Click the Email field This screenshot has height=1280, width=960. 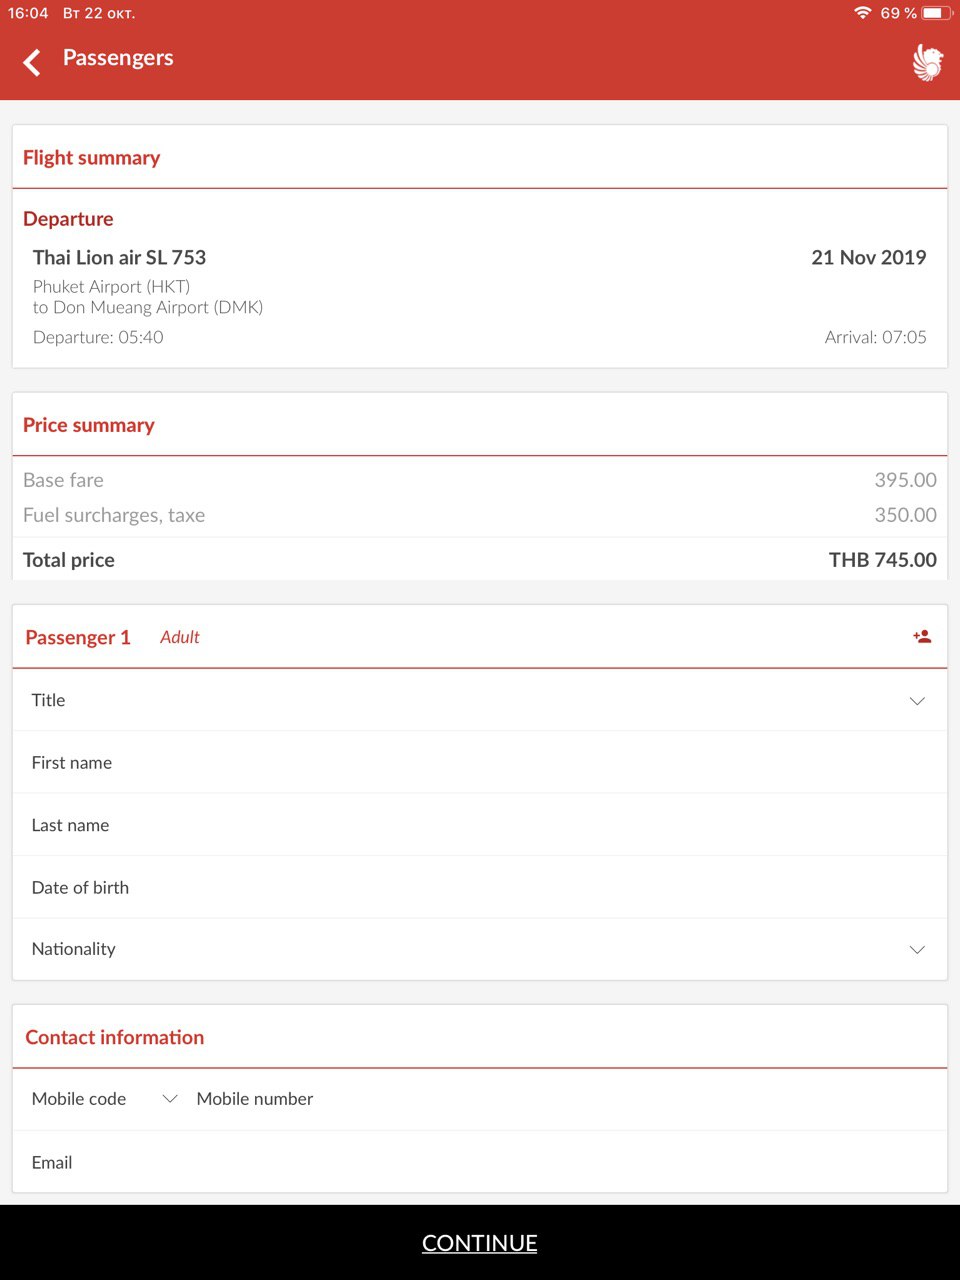point(480,1162)
